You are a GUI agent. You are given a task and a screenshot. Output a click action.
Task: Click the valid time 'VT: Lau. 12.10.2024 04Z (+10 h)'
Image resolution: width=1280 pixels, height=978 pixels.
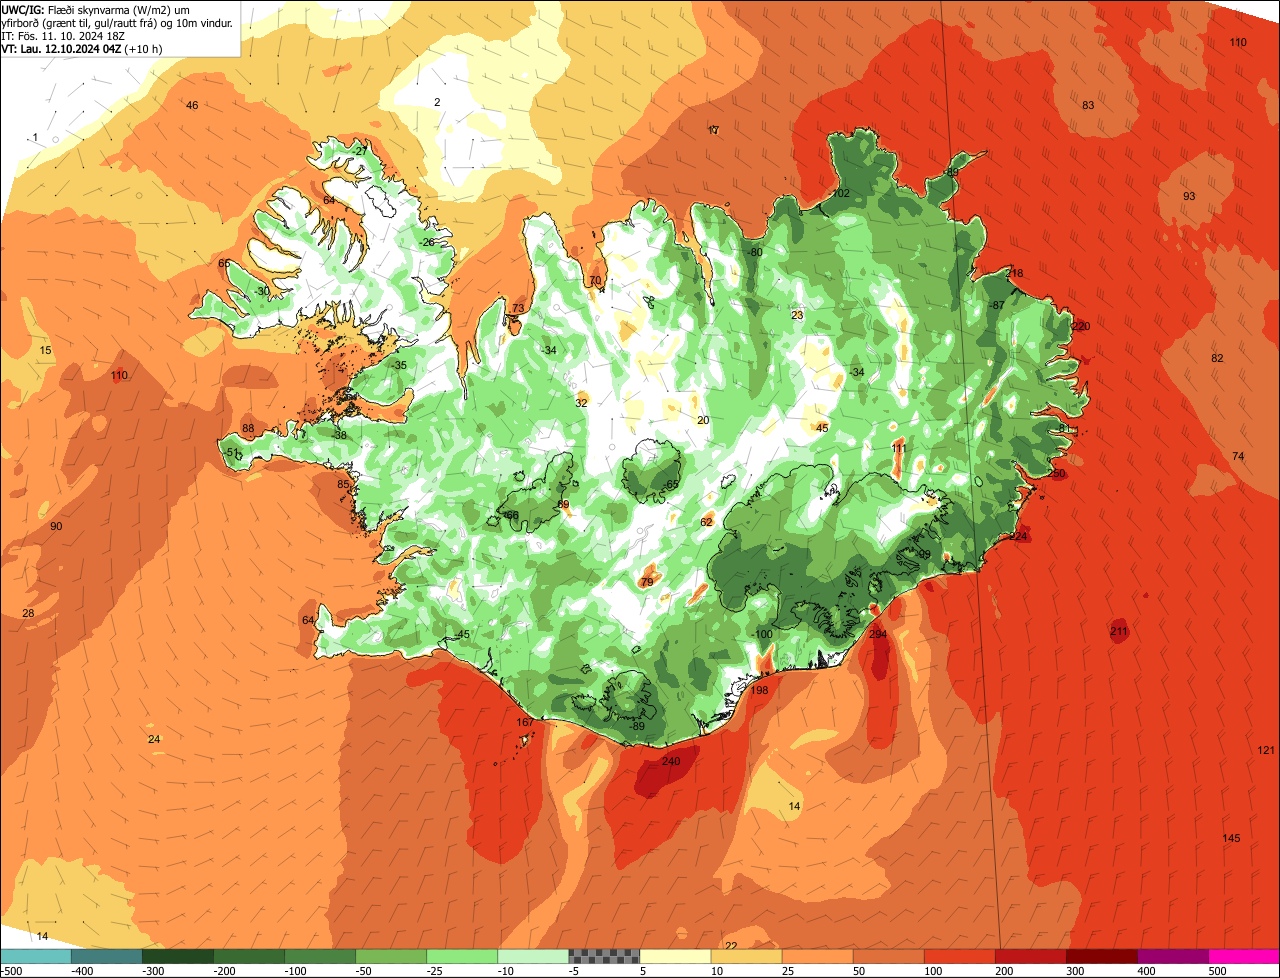click(x=82, y=48)
